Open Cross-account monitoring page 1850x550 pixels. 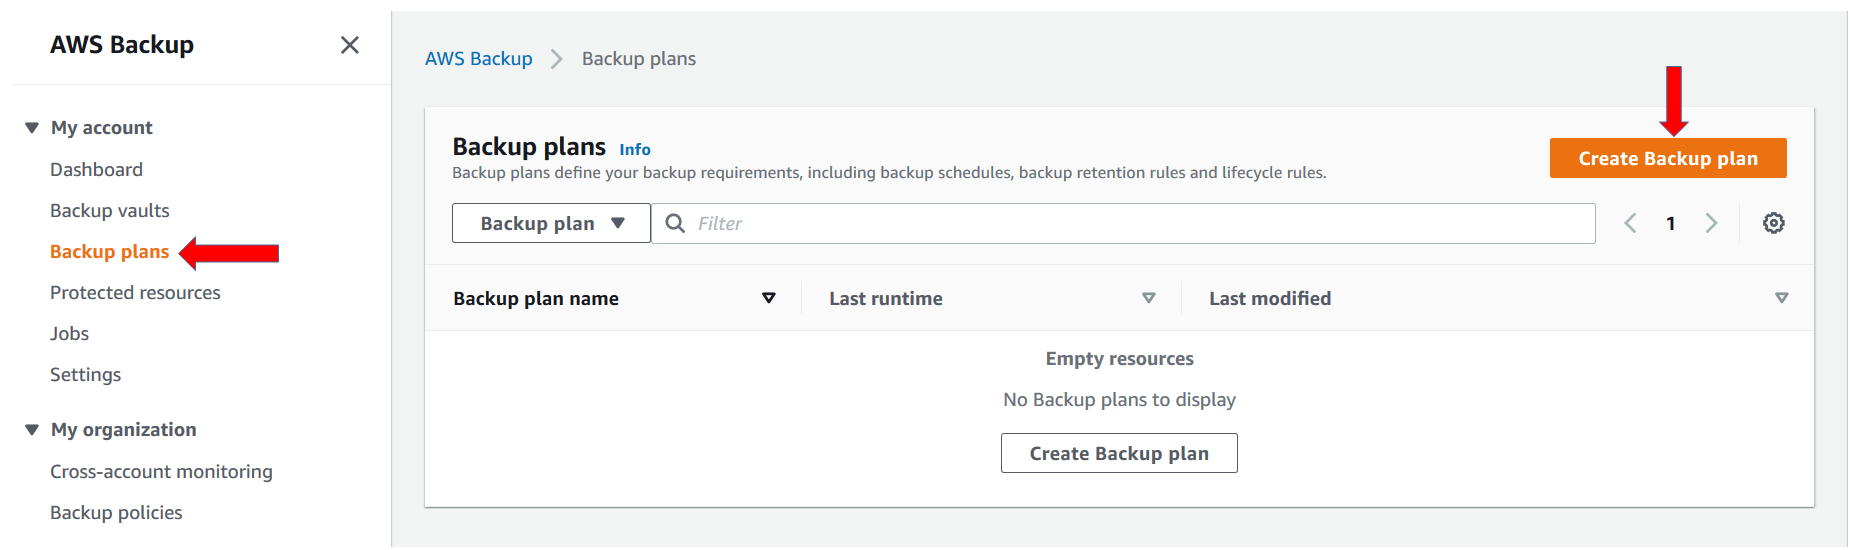pyautogui.click(x=161, y=472)
